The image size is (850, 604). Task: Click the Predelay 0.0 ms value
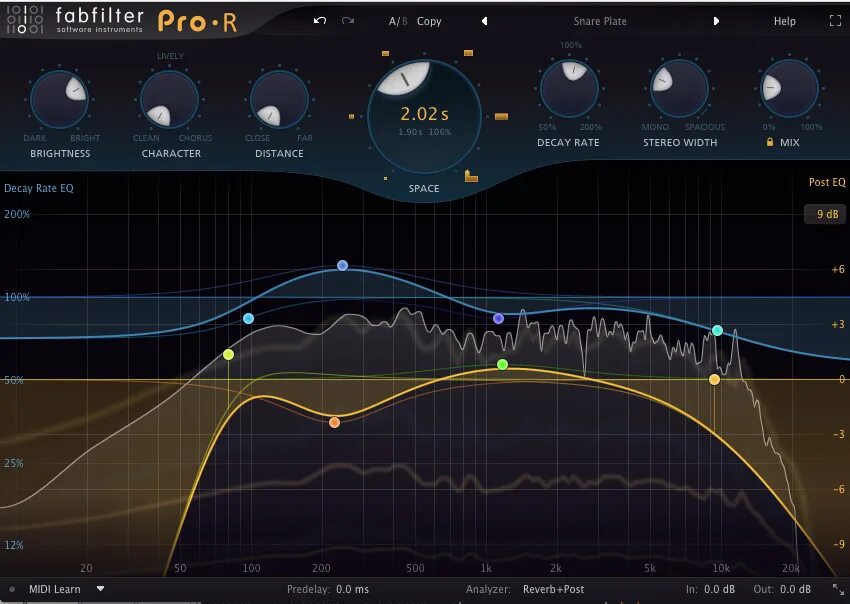[352, 589]
